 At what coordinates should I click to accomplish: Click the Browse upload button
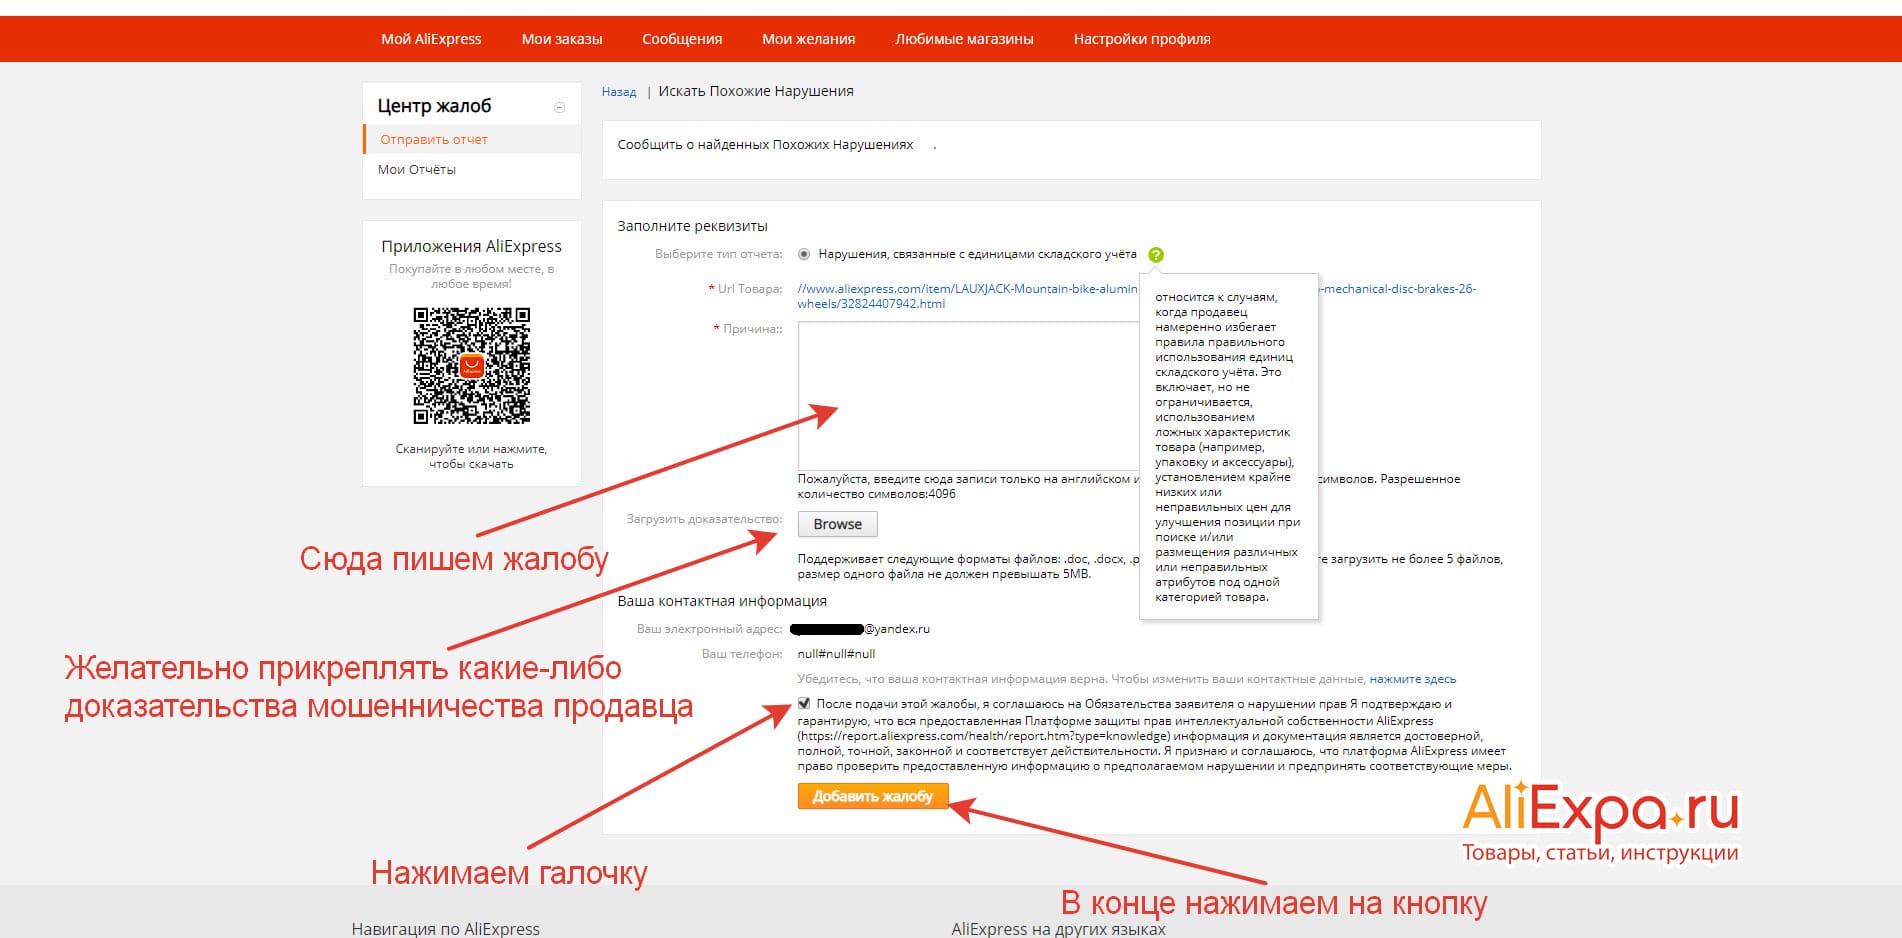pos(837,524)
